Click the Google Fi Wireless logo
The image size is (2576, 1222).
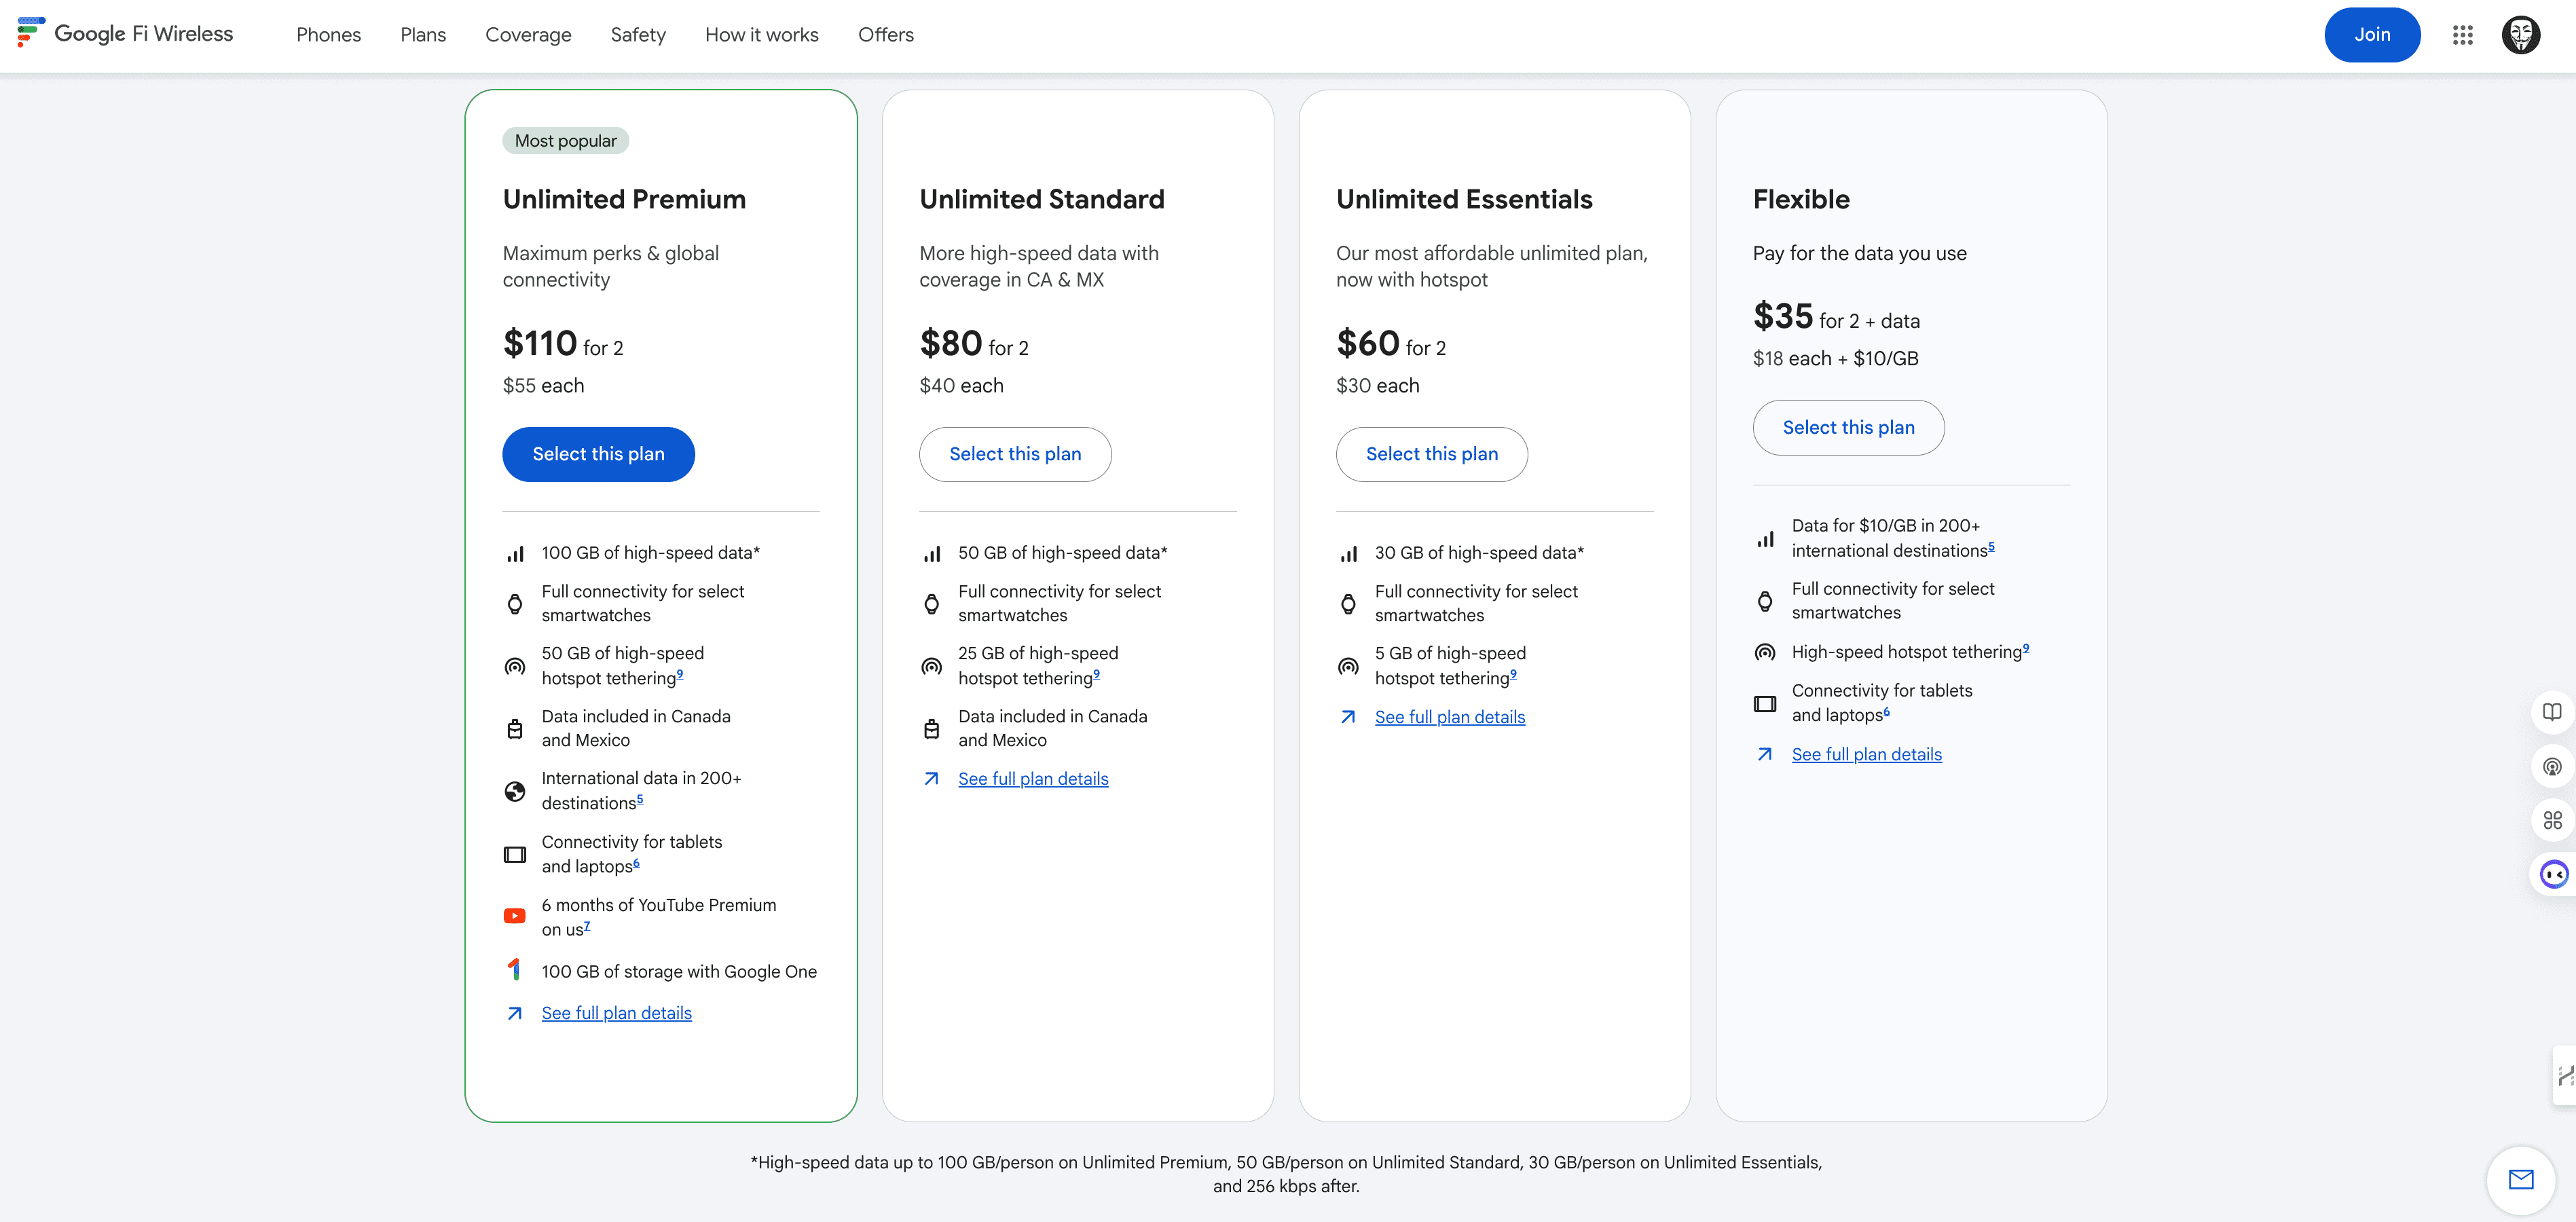click(x=125, y=33)
